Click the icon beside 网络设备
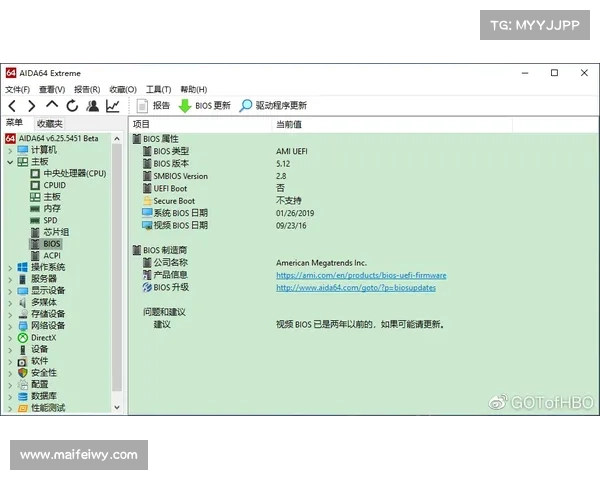Image resolution: width=600 pixels, height=480 pixels. click(23, 326)
